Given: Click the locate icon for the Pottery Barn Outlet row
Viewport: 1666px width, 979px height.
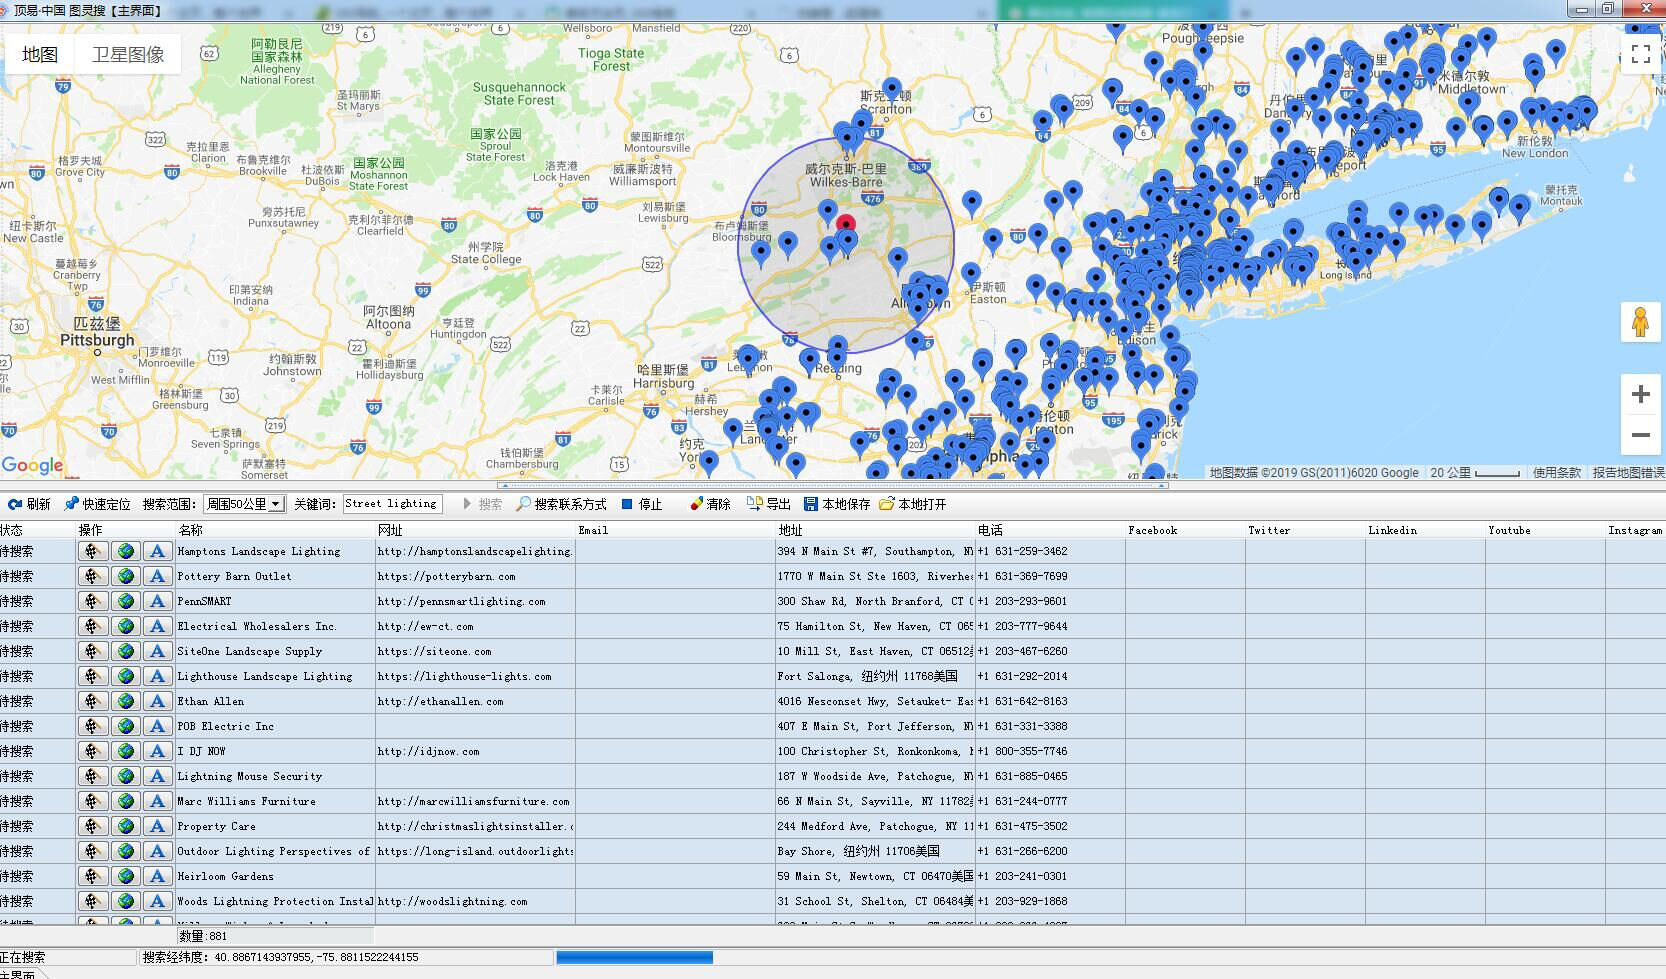Looking at the screenshot, I should pos(93,576).
